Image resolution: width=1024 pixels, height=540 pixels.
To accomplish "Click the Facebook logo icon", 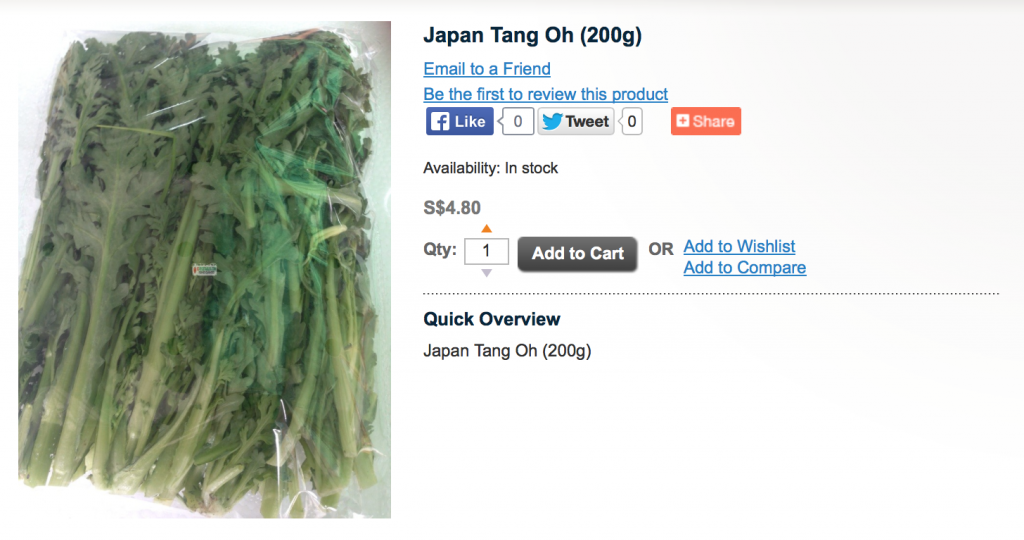I will coord(440,122).
